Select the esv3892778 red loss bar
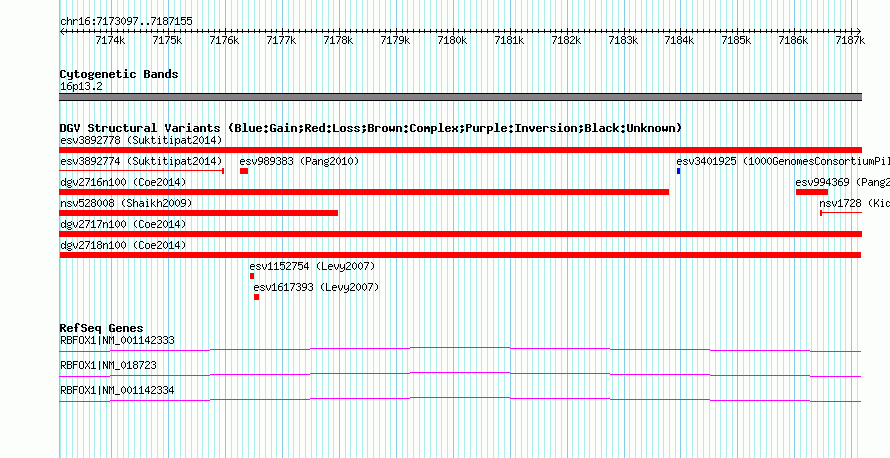This screenshot has width=890, height=458. coord(461,150)
